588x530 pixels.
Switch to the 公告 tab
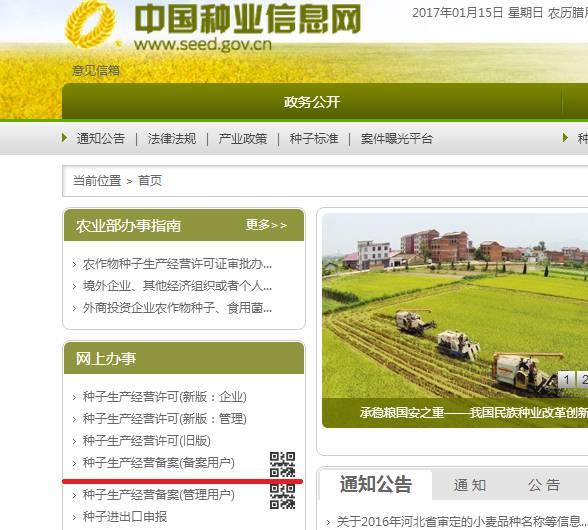(x=544, y=485)
